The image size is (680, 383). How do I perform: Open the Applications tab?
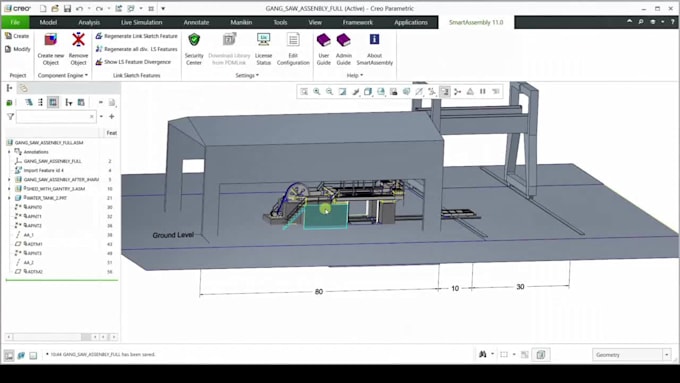click(411, 22)
